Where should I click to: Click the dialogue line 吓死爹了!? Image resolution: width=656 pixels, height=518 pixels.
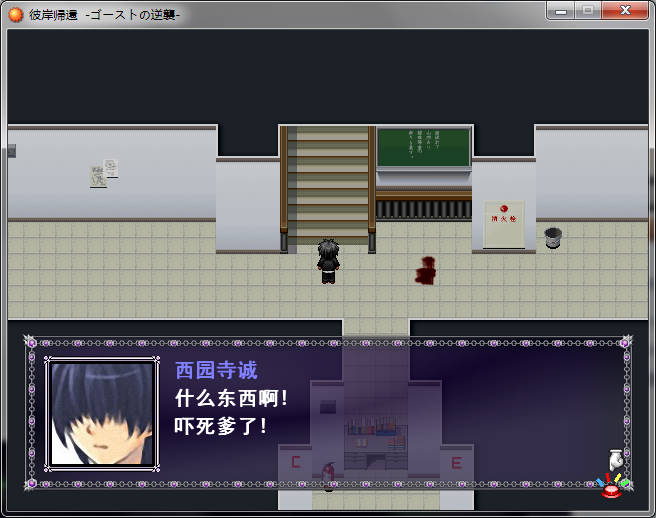(220, 426)
